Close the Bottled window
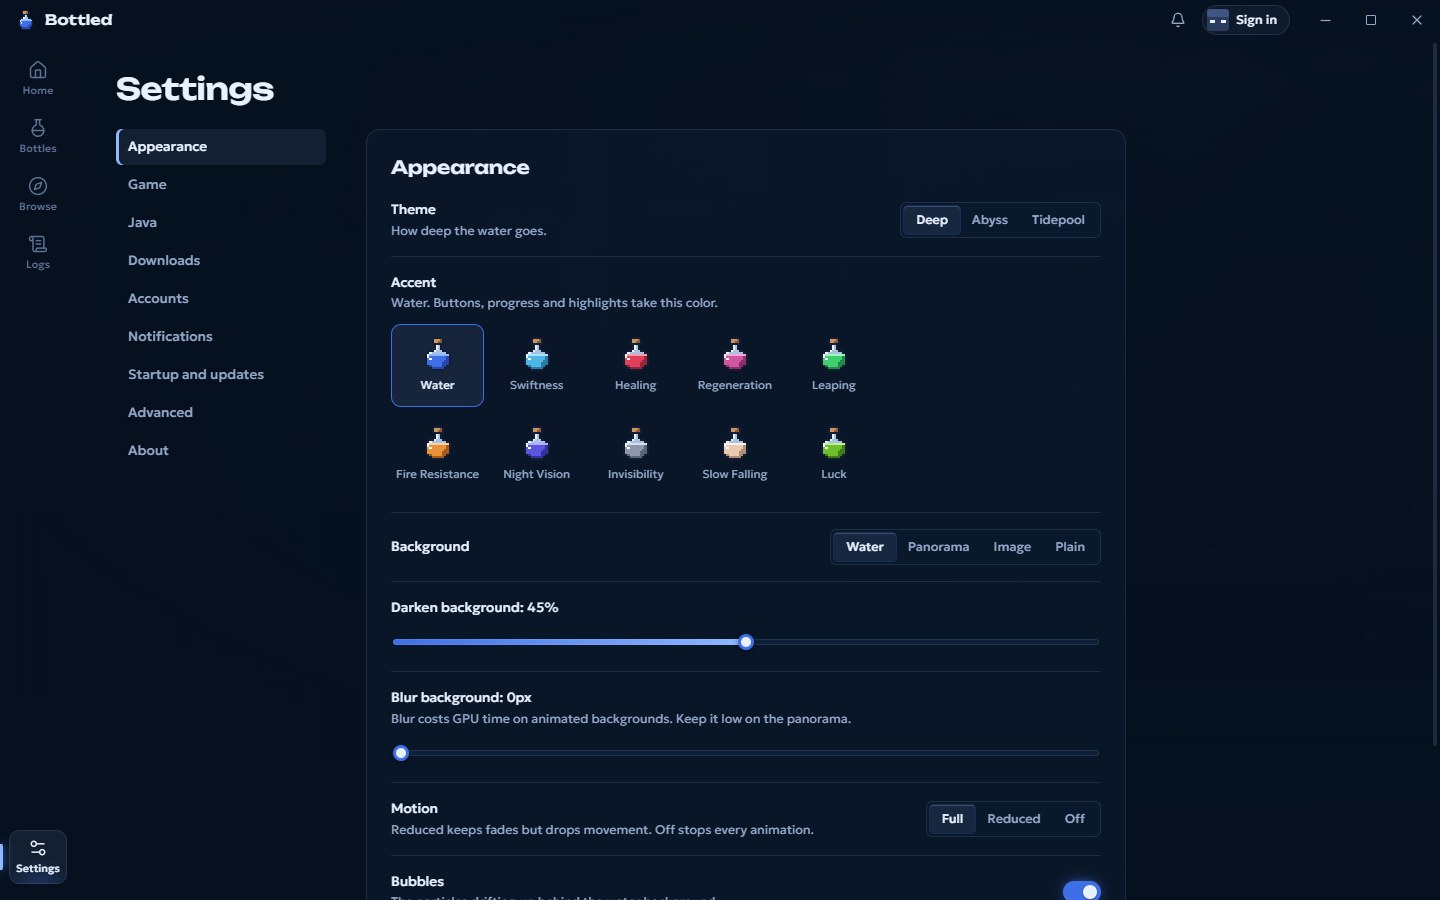Image resolution: width=1440 pixels, height=900 pixels. tap(1417, 20)
